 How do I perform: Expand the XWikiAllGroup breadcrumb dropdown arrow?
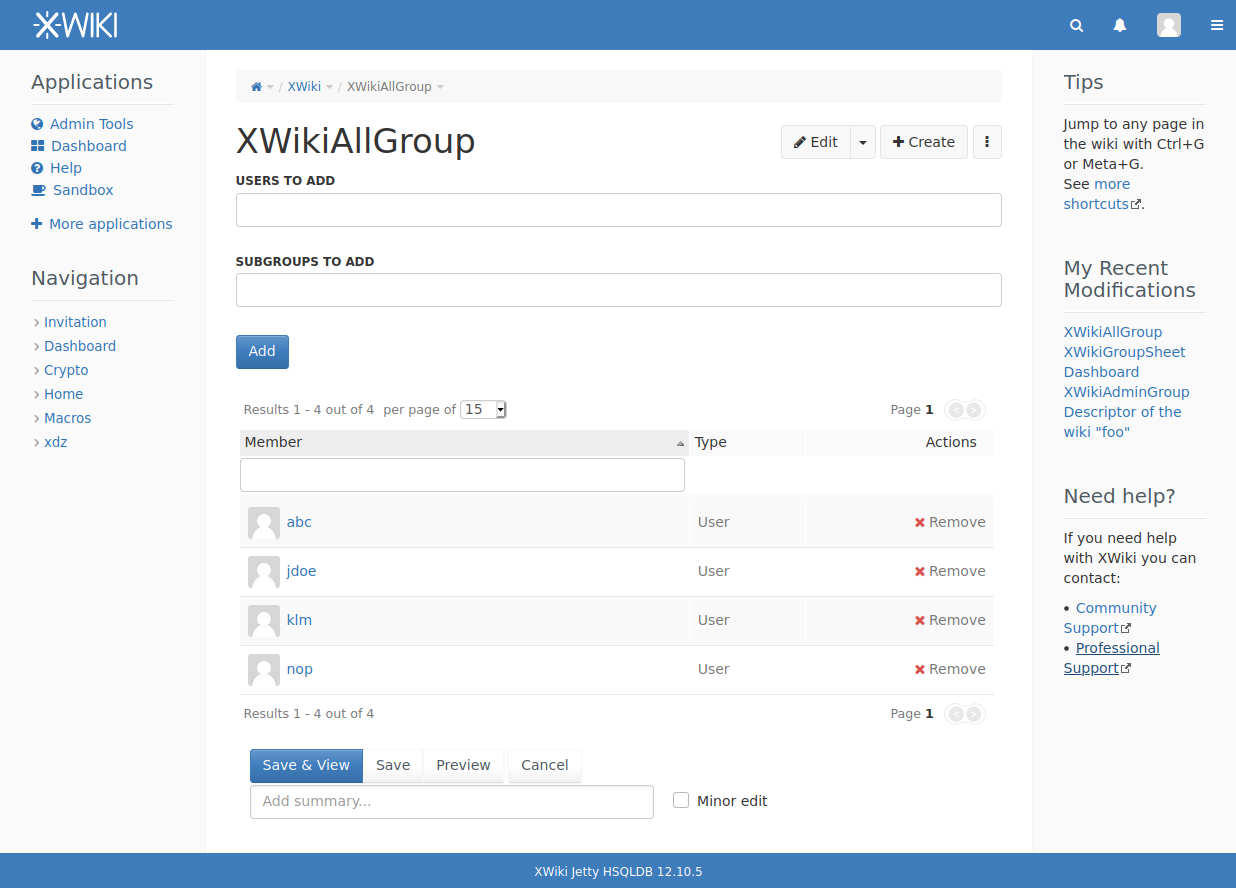point(440,87)
